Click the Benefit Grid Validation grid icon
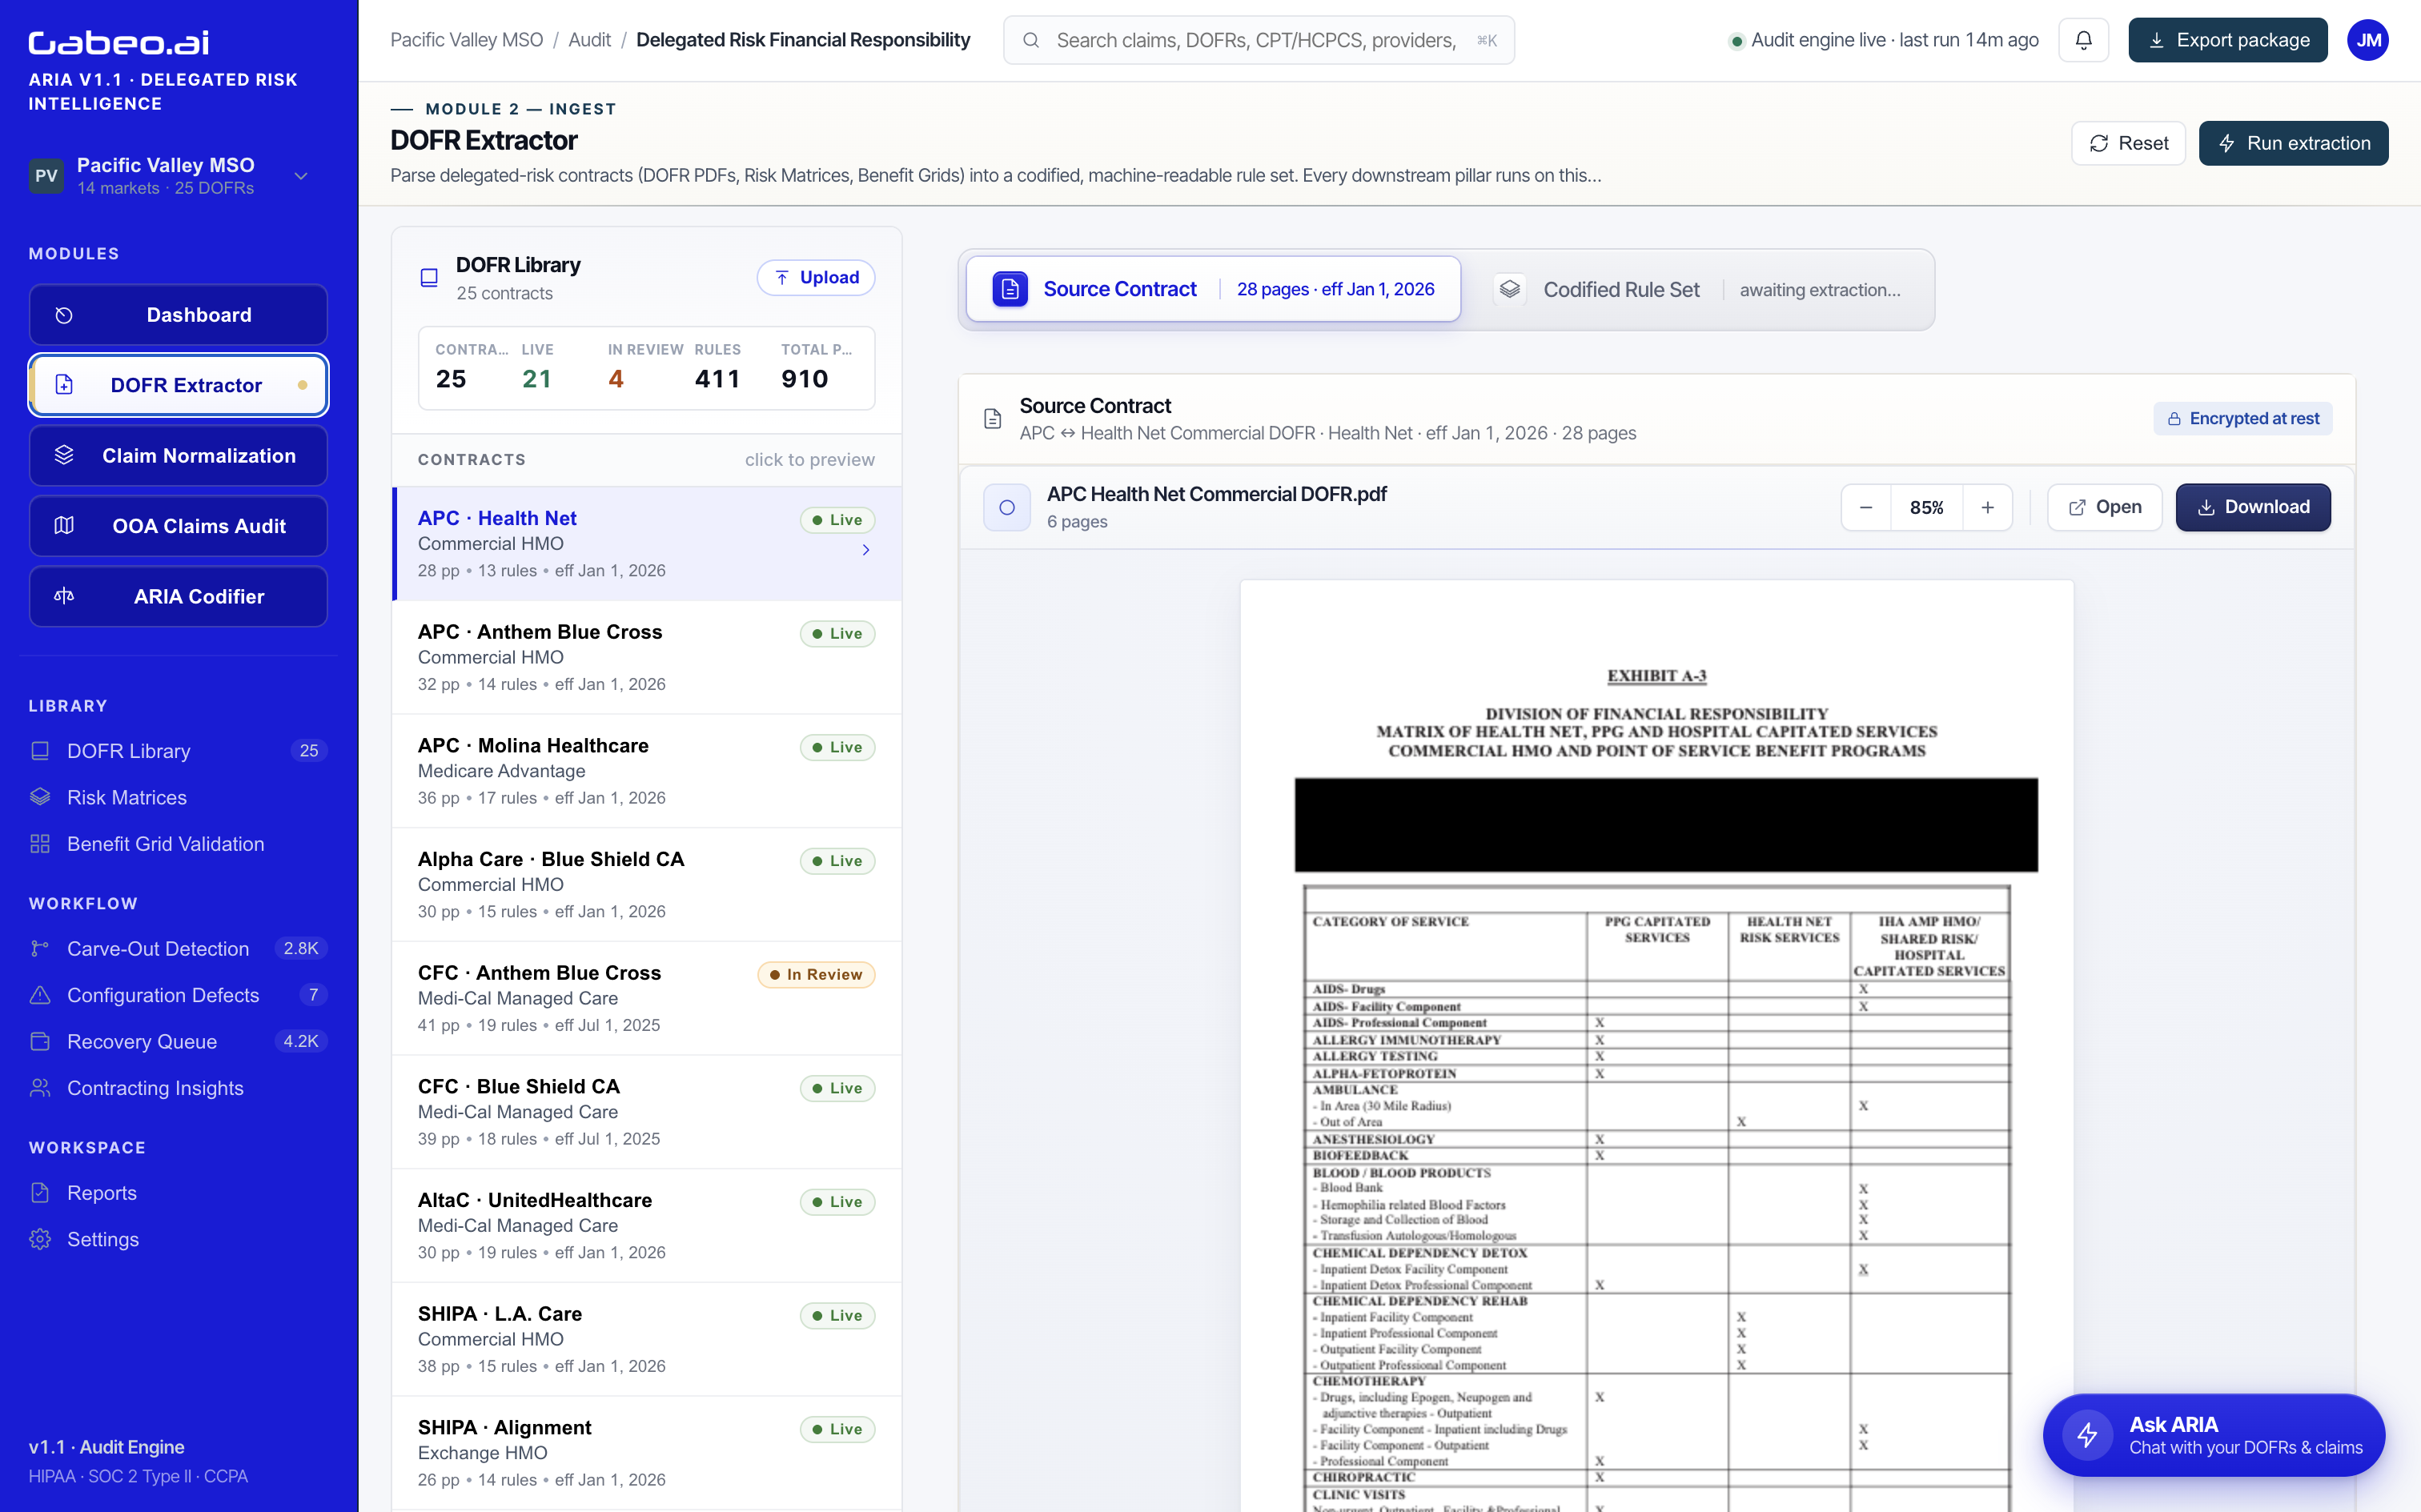Image resolution: width=2421 pixels, height=1512 pixels. (40, 843)
